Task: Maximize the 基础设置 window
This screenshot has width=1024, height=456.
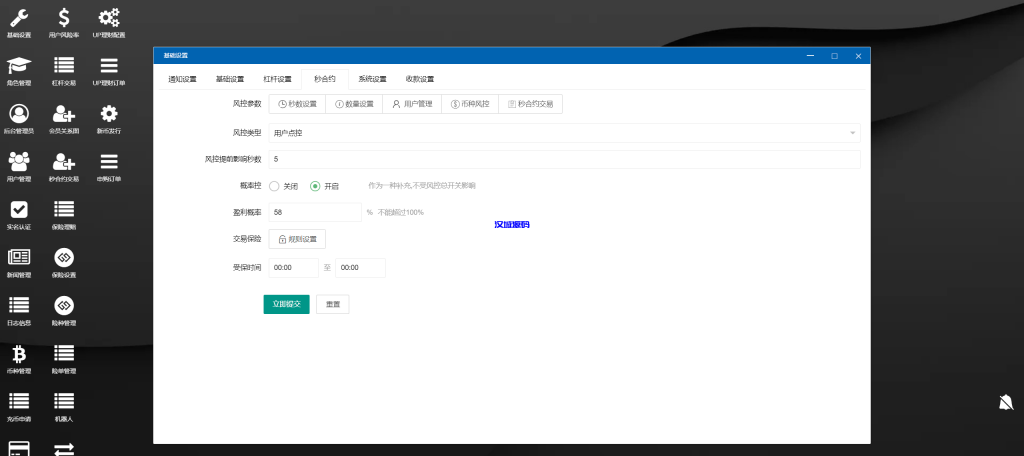Action: click(x=835, y=56)
